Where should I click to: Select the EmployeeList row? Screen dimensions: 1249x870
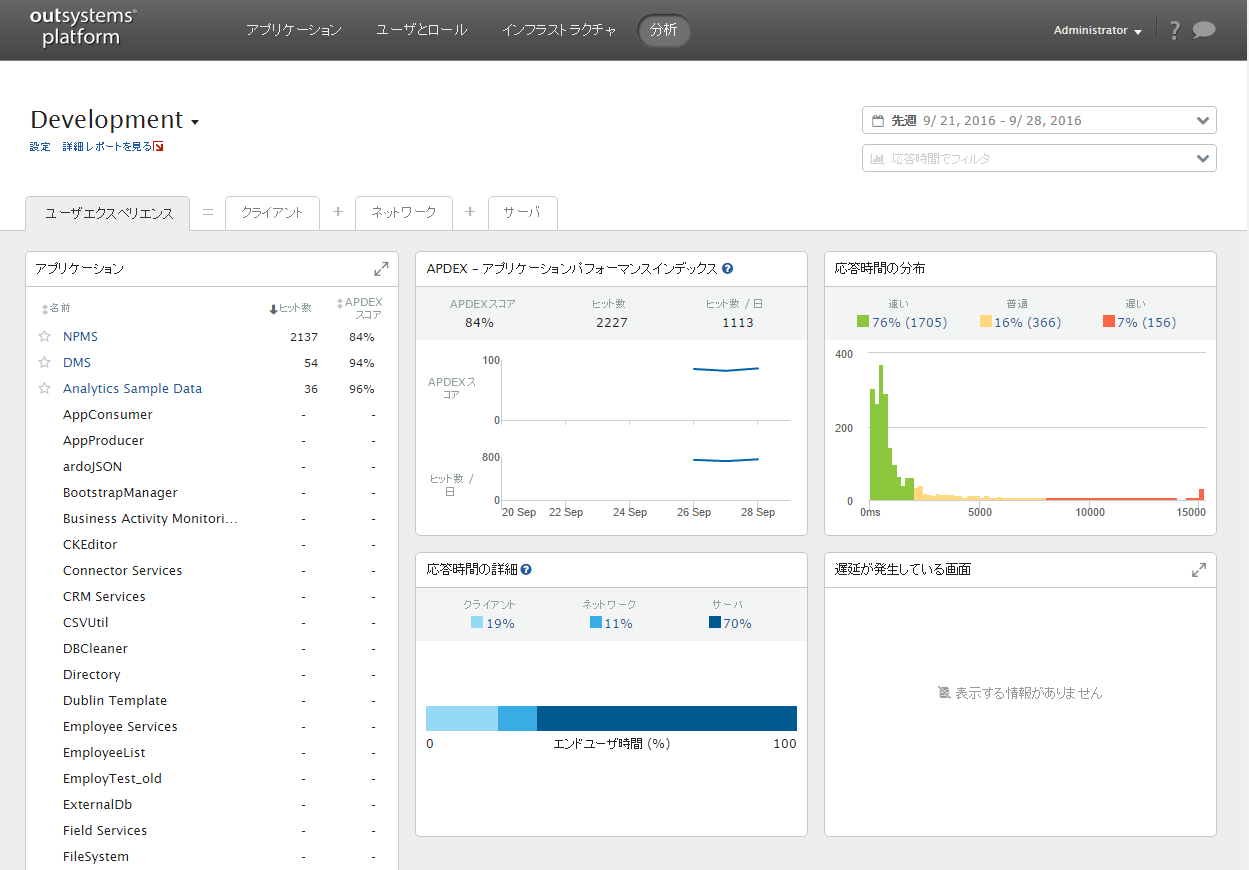212,753
